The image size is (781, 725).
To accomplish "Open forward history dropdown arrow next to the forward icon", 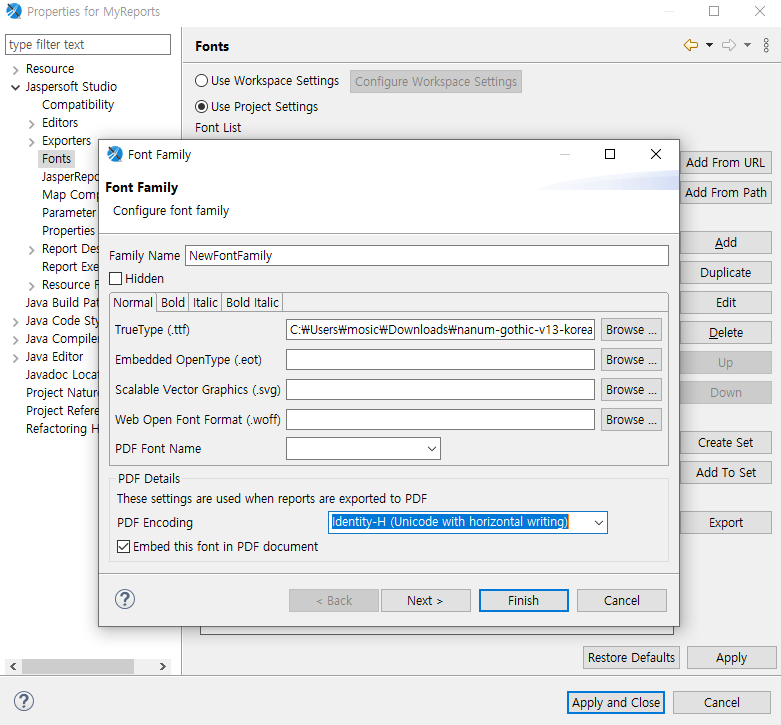I will tap(747, 45).
